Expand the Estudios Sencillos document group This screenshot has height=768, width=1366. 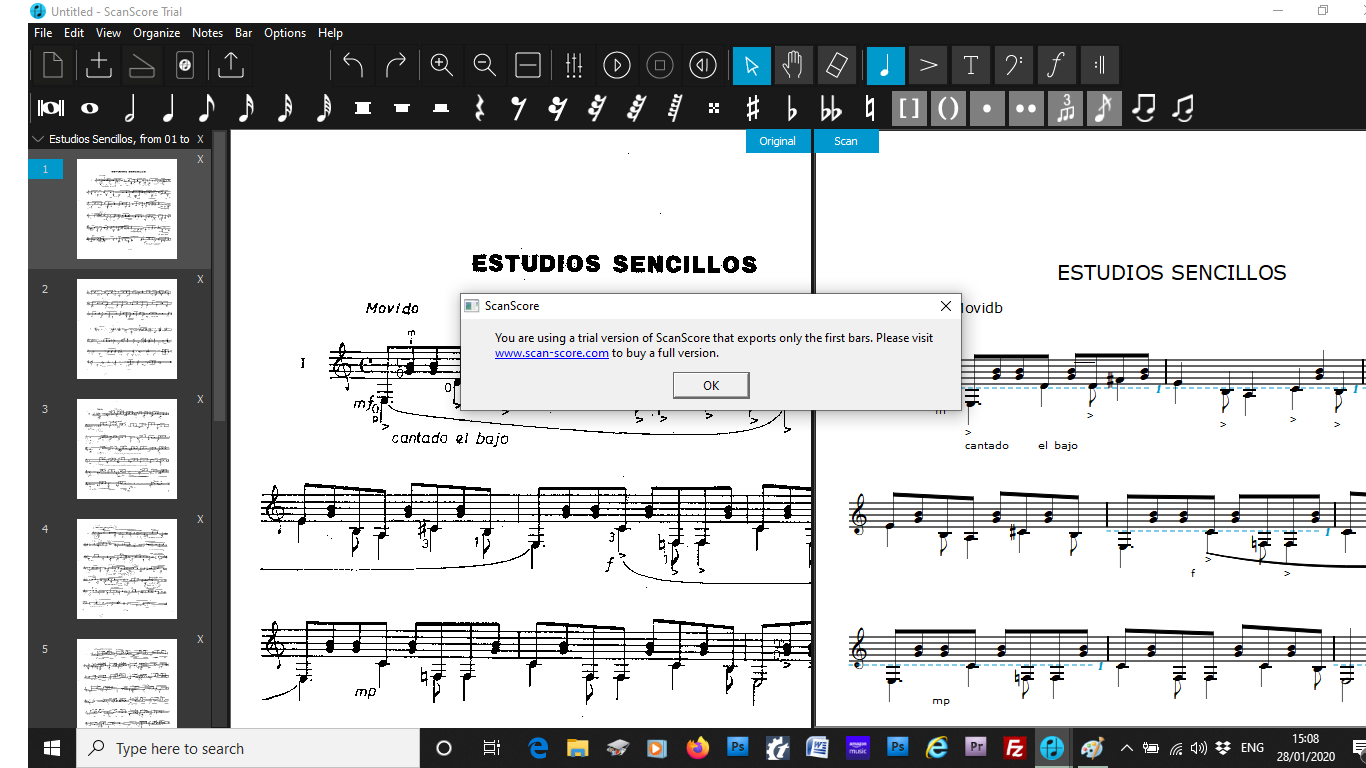[36, 139]
